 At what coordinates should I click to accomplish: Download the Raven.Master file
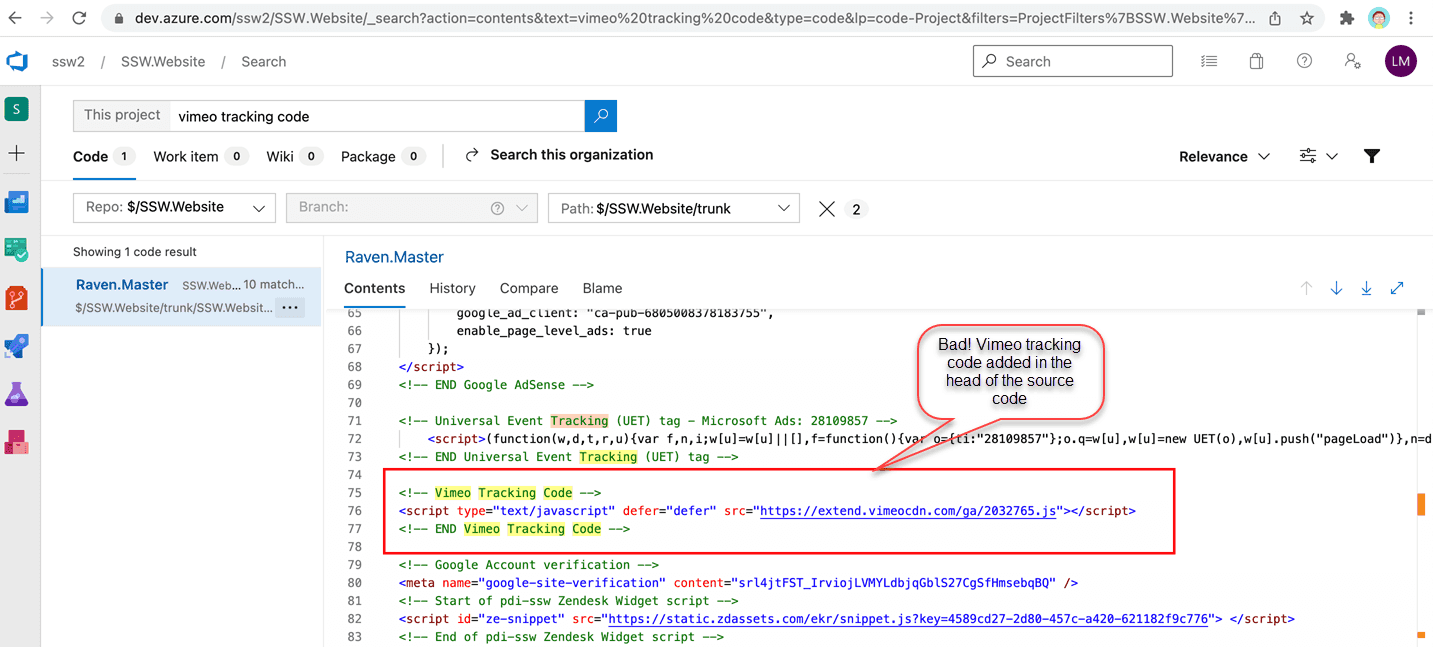(1366, 288)
